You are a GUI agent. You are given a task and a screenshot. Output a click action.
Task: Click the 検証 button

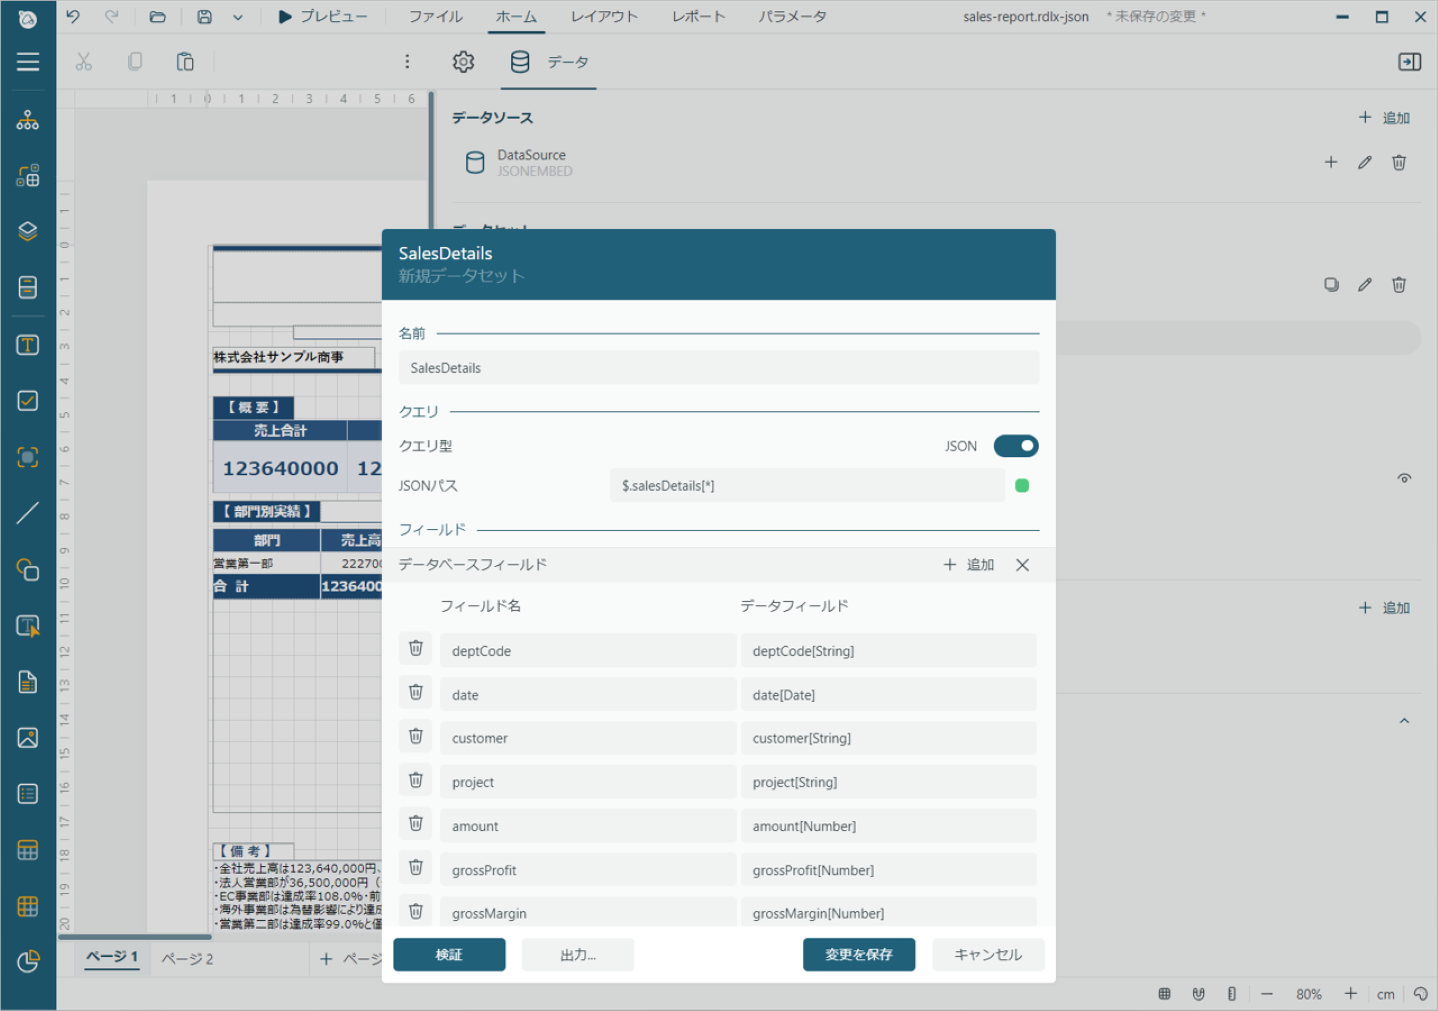point(449,955)
